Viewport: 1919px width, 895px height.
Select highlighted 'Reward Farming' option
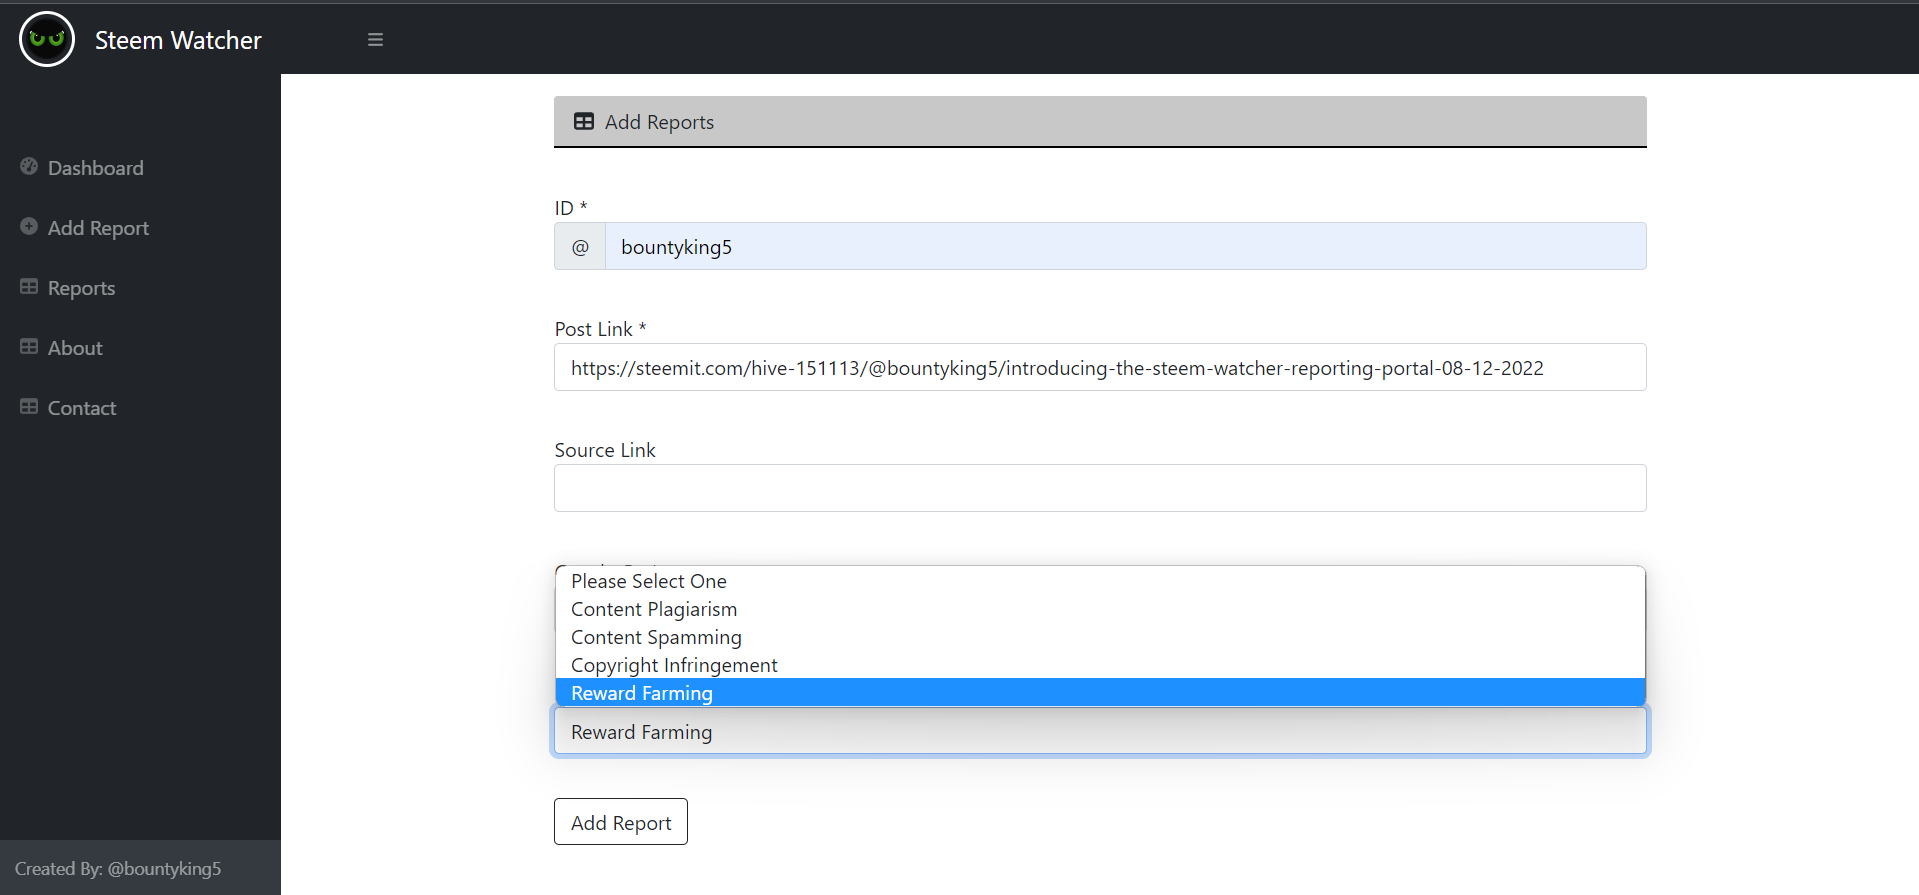click(x=1100, y=693)
